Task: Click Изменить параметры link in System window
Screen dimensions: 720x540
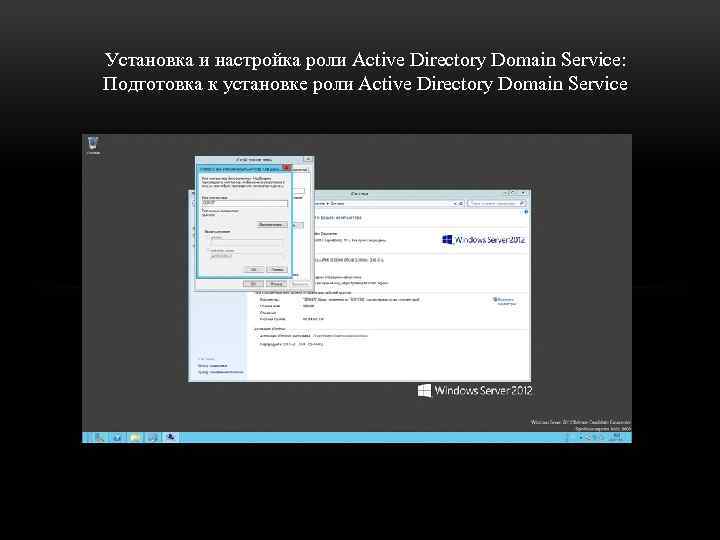Action: point(505,301)
